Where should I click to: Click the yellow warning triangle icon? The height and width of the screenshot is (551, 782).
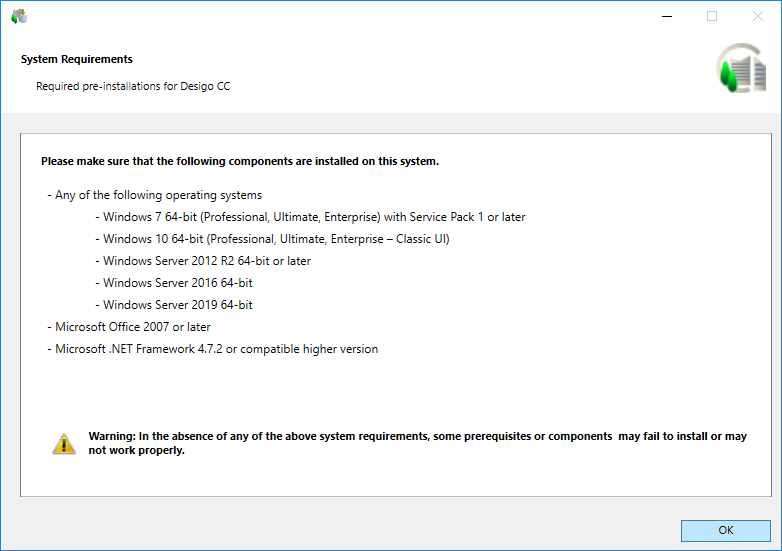64,443
